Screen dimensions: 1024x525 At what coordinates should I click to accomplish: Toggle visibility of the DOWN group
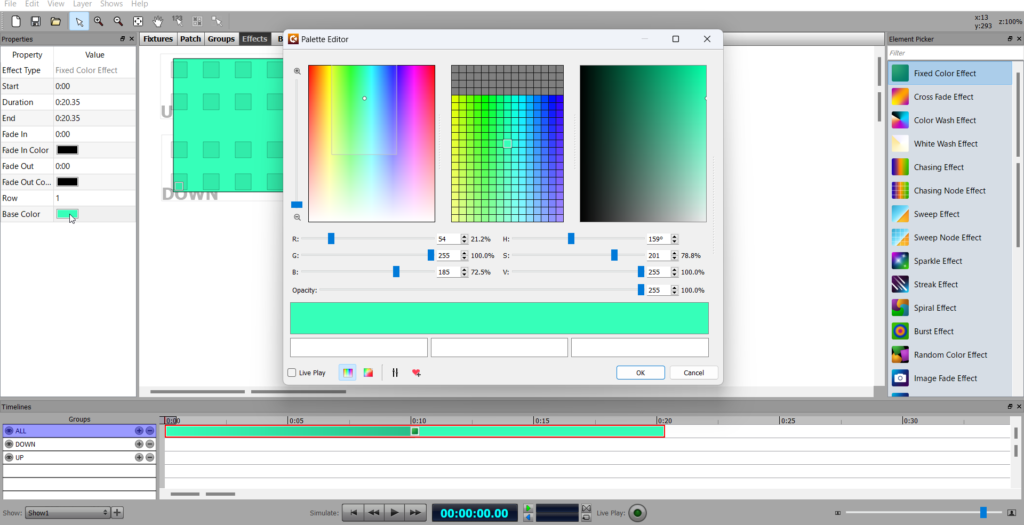coord(9,444)
